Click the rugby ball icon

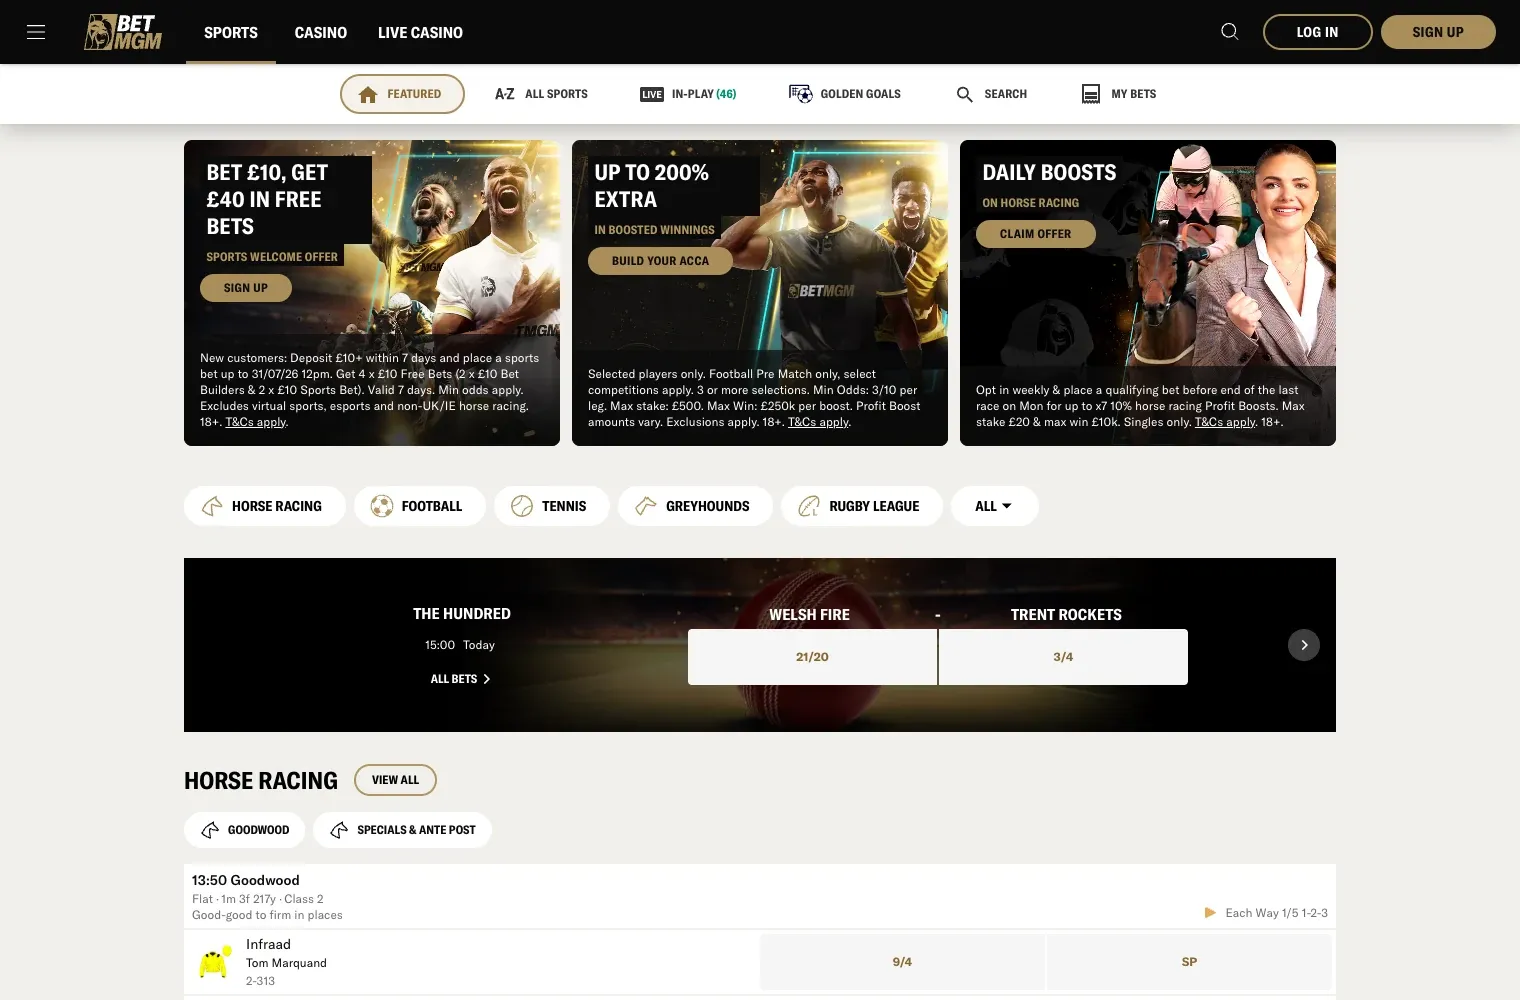[x=809, y=506]
